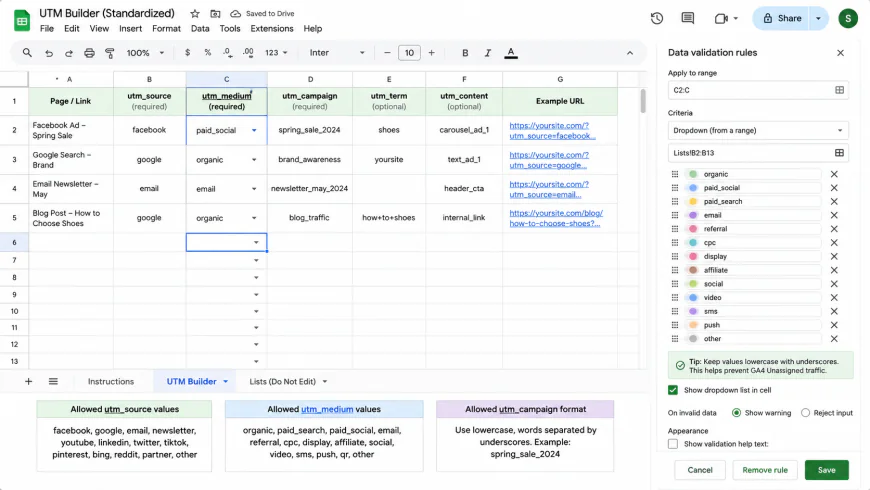The height and width of the screenshot is (490, 870).
Task: Click the search magnifier in toolbar
Action: 27,53
